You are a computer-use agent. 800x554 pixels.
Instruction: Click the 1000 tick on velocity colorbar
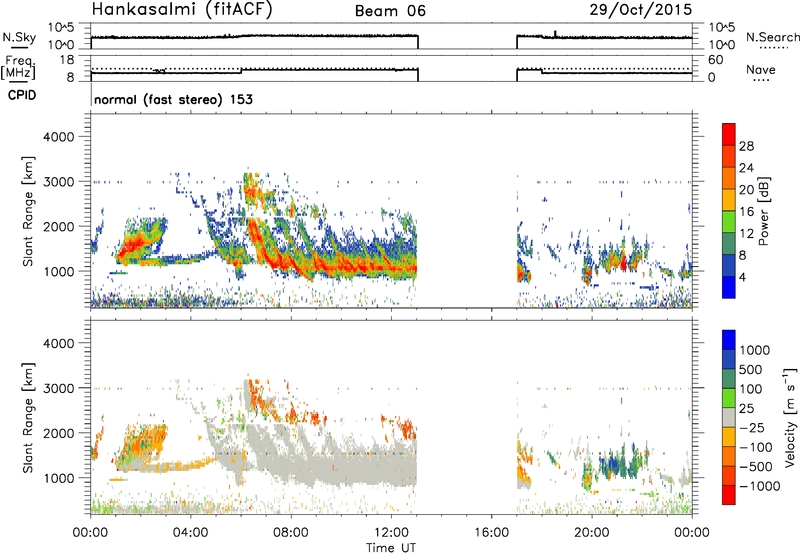click(x=754, y=350)
